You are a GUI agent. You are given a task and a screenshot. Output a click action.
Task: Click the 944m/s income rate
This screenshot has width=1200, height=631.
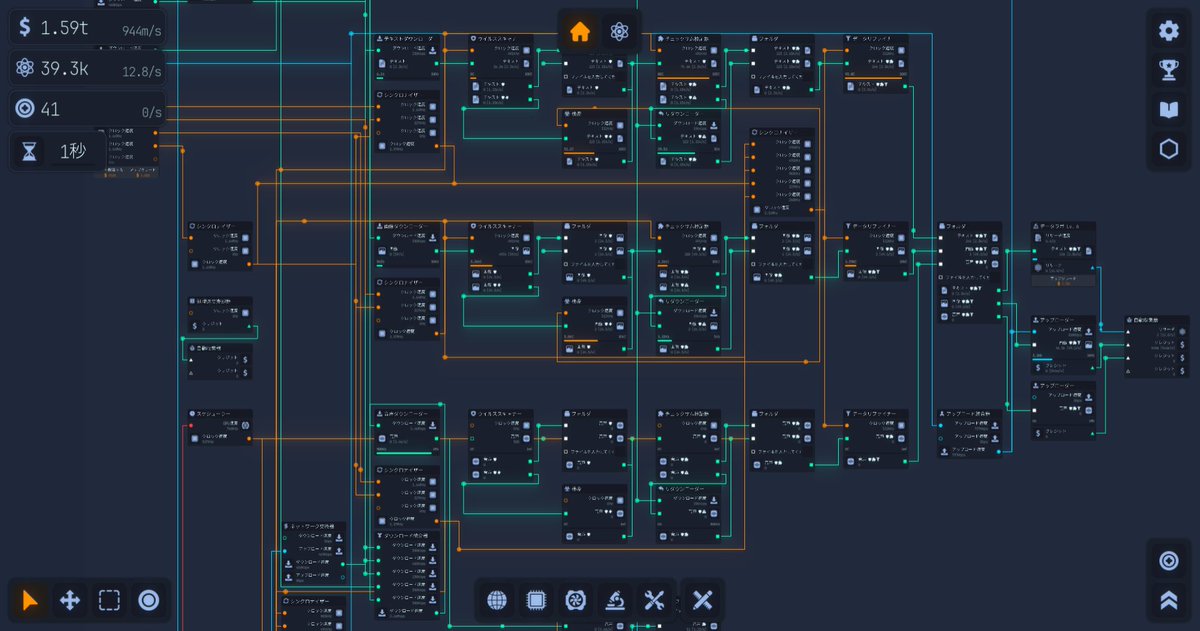pyautogui.click(x=143, y=31)
